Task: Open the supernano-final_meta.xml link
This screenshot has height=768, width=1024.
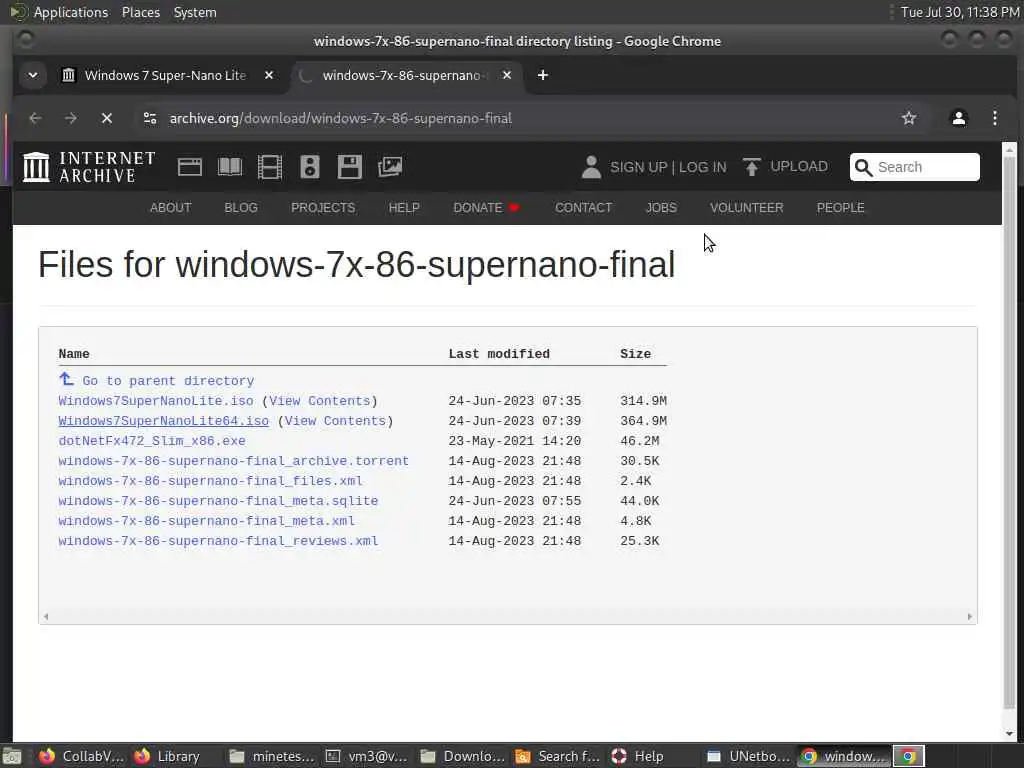Action: [x=206, y=521]
